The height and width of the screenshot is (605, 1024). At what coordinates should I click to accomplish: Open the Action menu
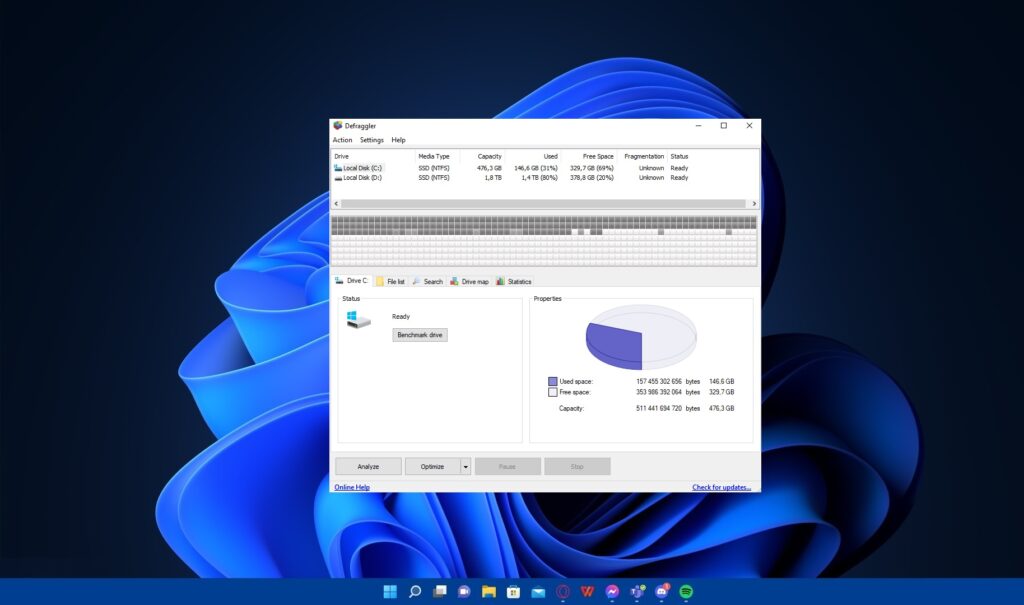[342, 140]
